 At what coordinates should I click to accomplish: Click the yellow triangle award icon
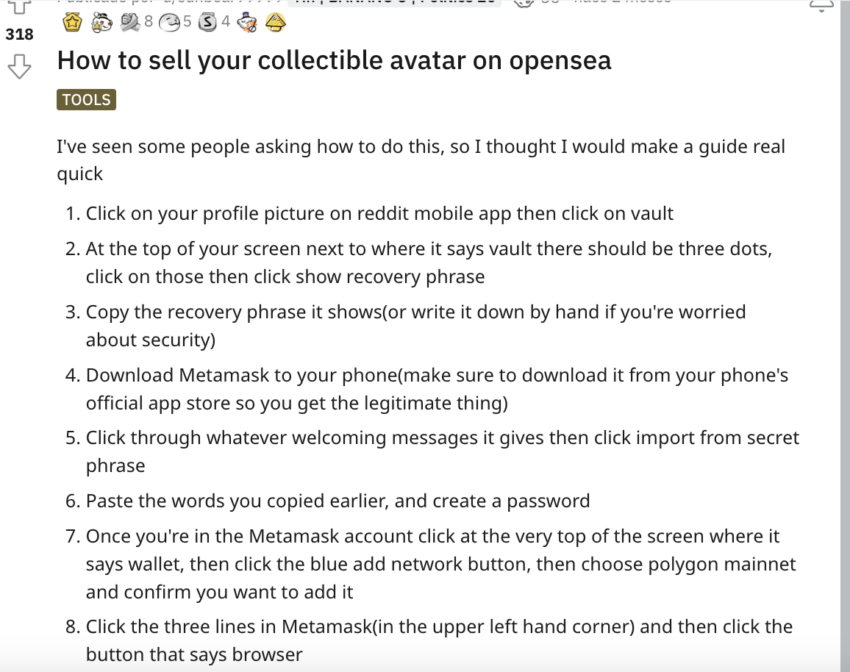[x=276, y=21]
